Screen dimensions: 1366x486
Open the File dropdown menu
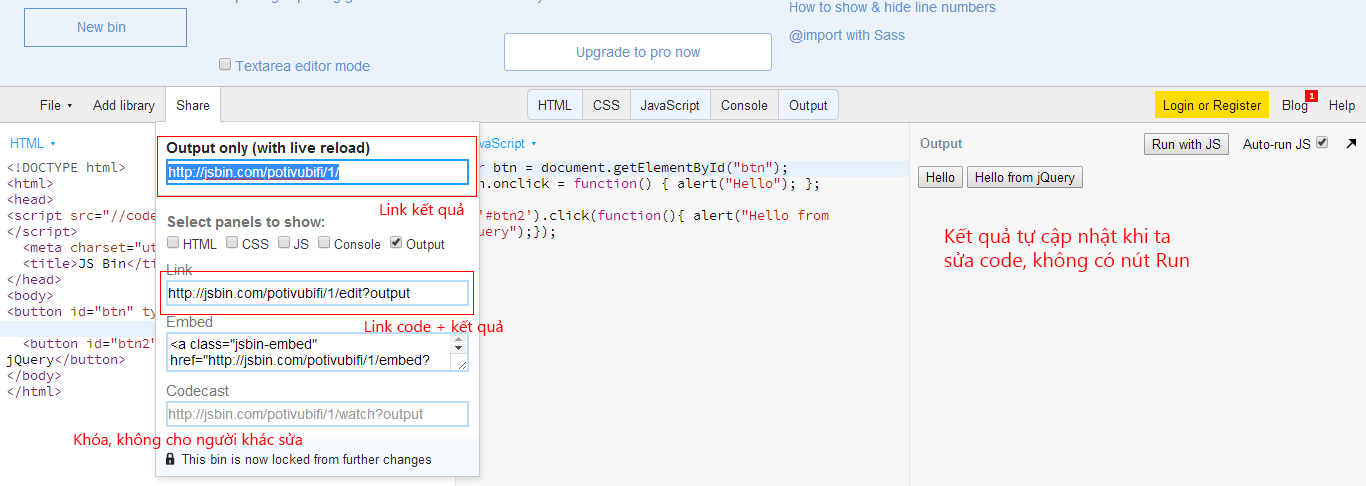(56, 105)
